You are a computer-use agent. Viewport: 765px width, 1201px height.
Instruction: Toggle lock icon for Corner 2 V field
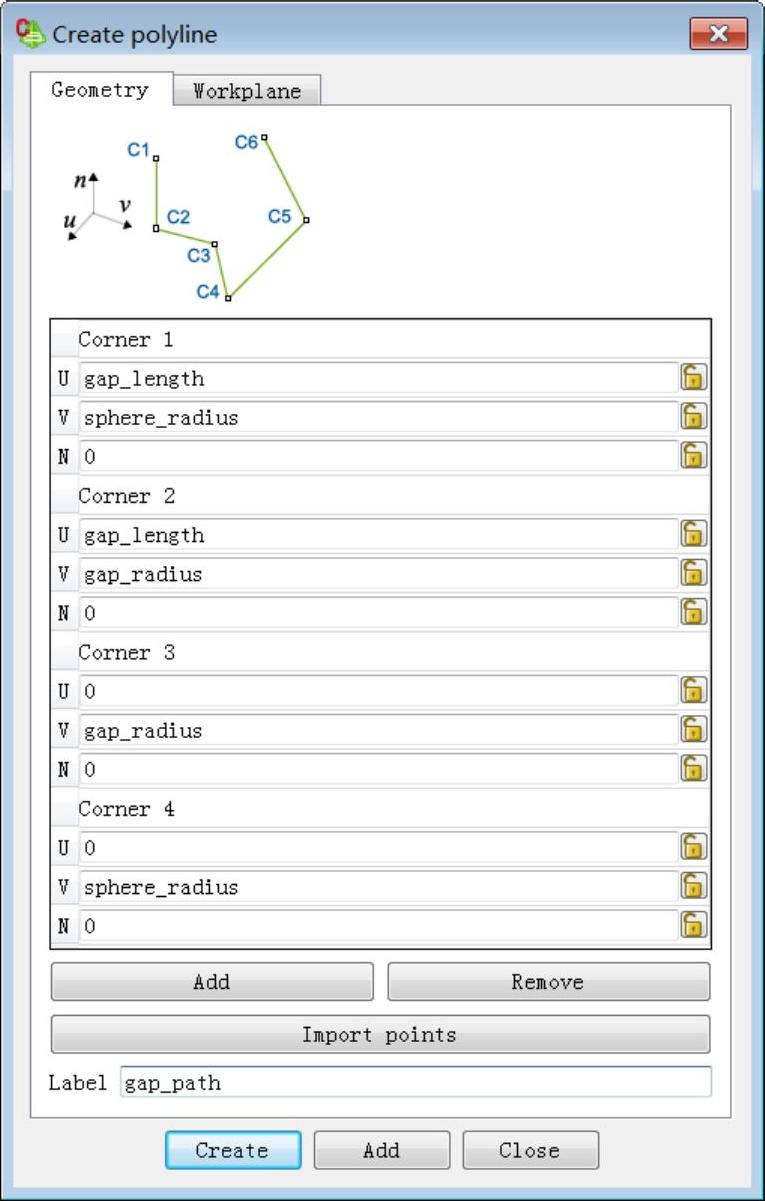[x=694, y=573]
